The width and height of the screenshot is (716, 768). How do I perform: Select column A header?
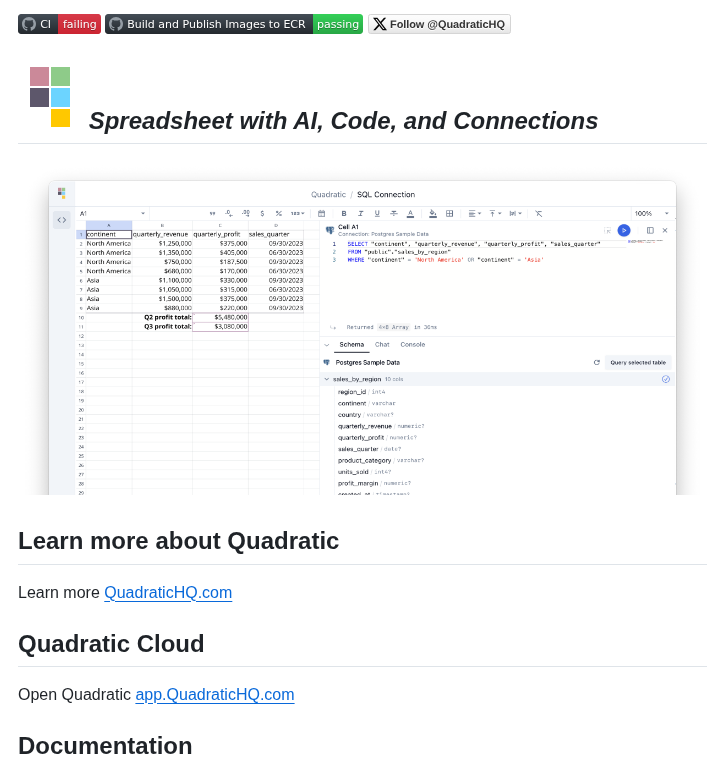coord(109,225)
